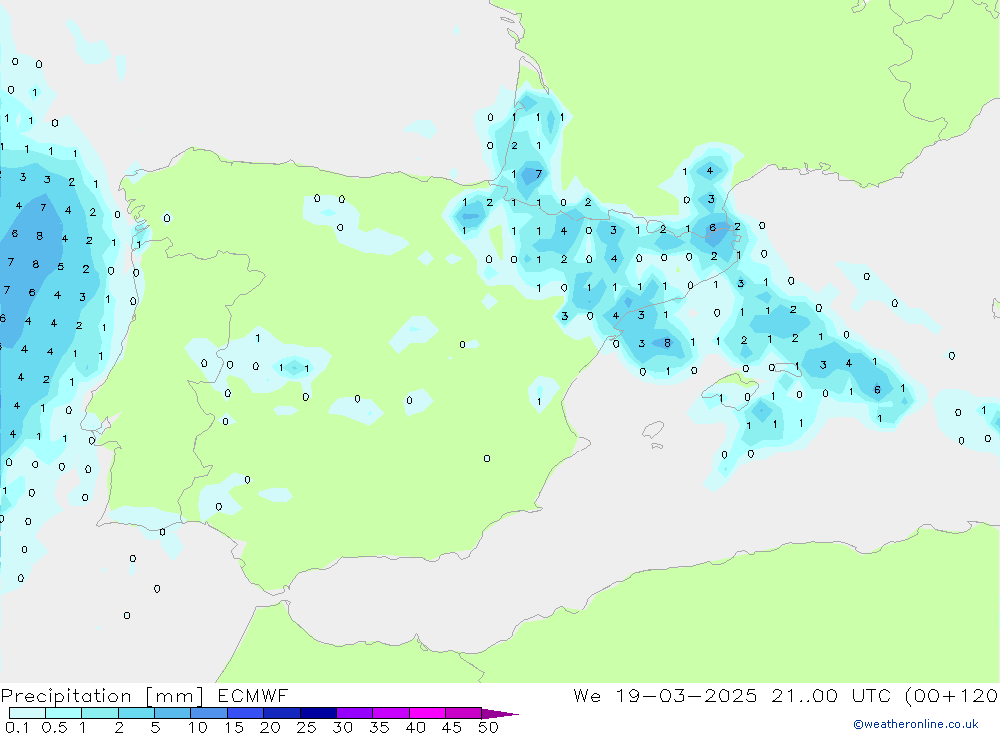Click the forecast date and time label
The image size is (1000, 733).
pos(785,696)
